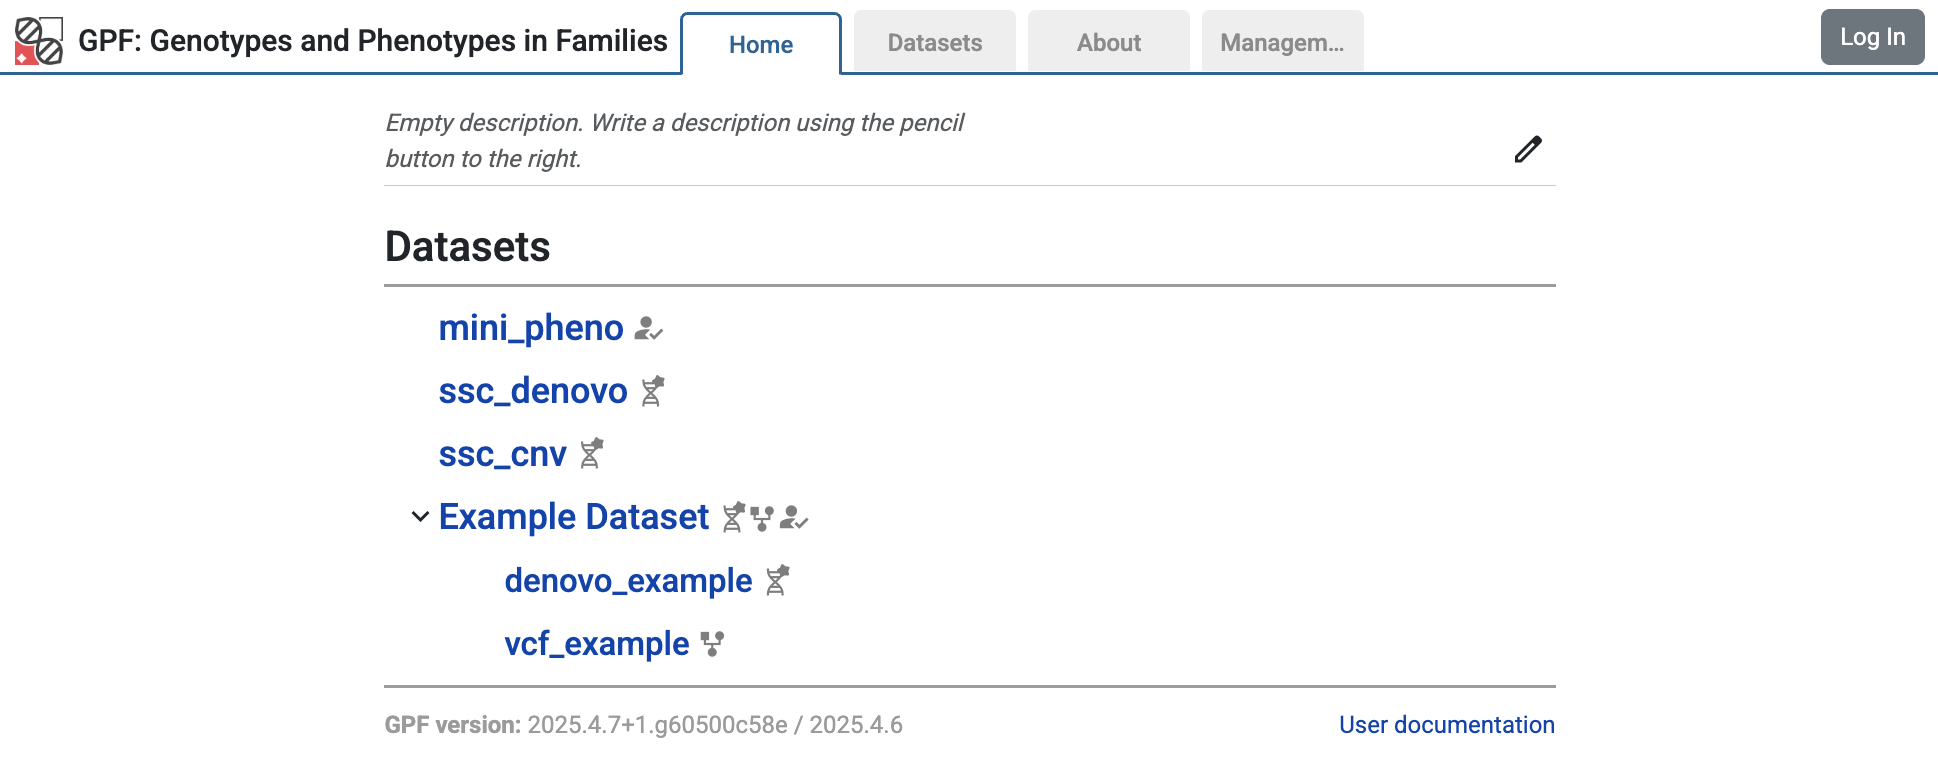Viewport: 1938px width, 776px height.
Task: Open the ssc_denovo dataset
Action: pos(533,391)
